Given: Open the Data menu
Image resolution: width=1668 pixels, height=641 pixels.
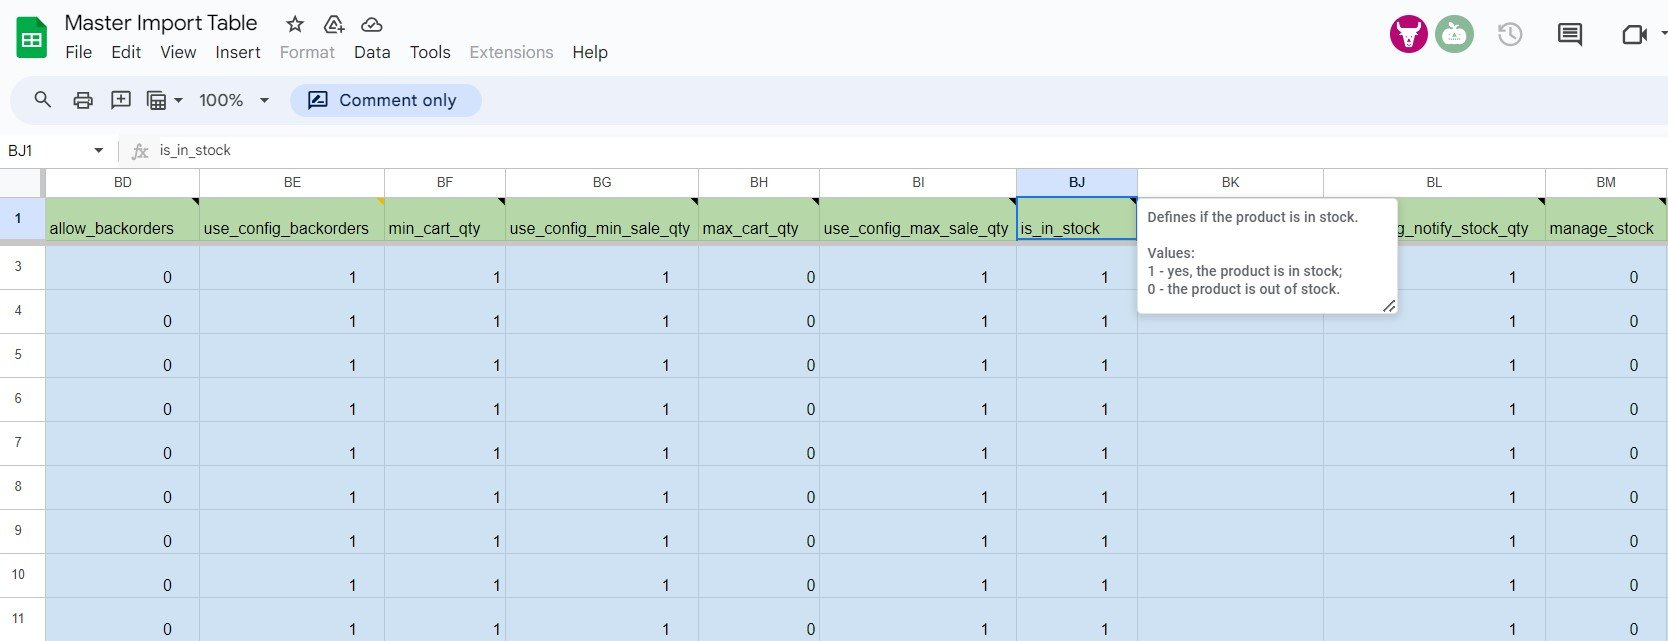Looking at the screenshot, I should (x=372, y=52).
